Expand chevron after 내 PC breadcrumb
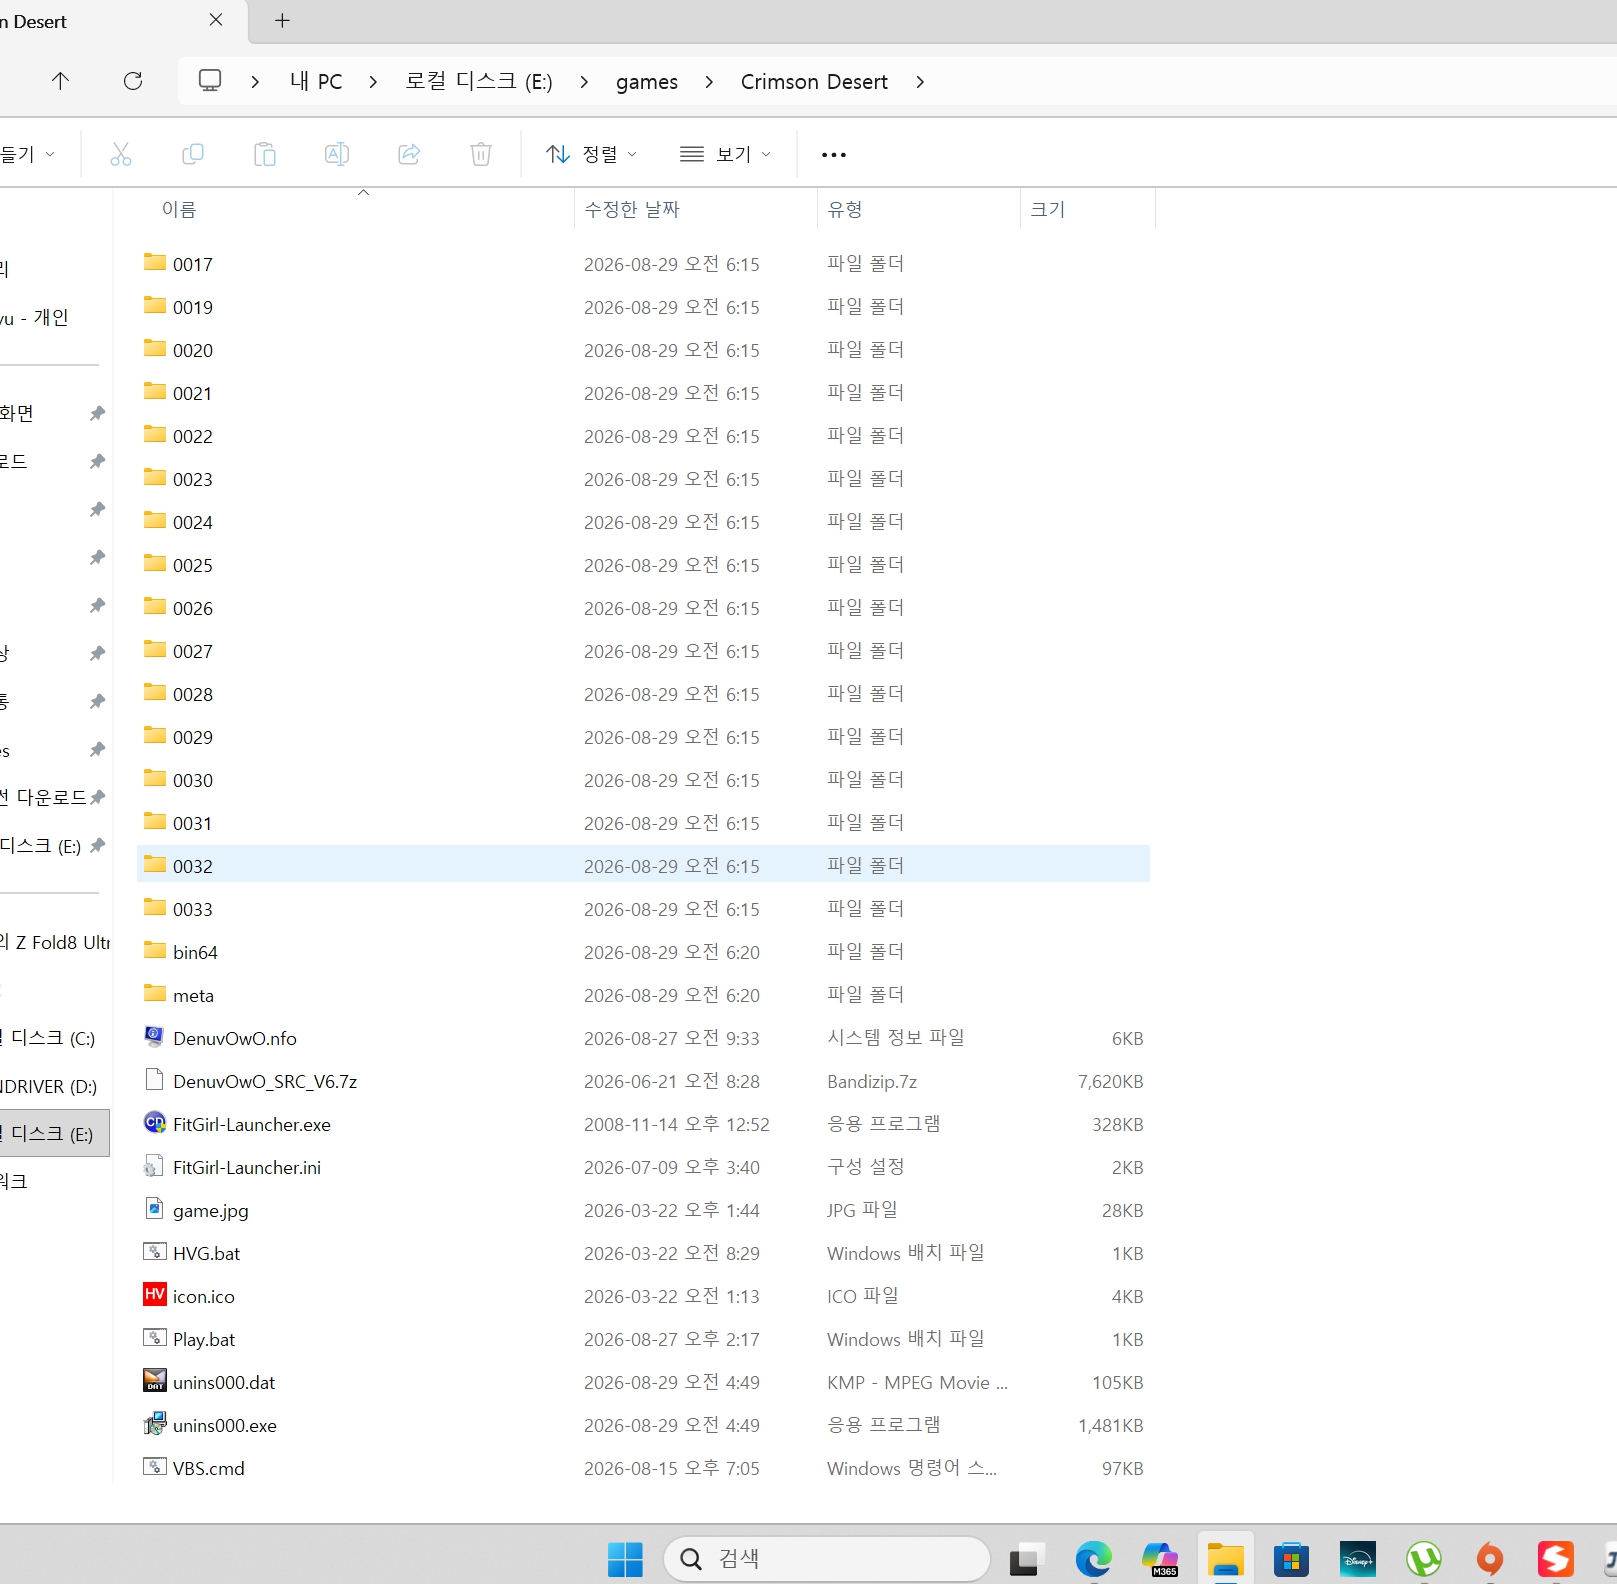Image resolution: width=1617 pixels, height=1584 pixels. click(x=373, y=82)
